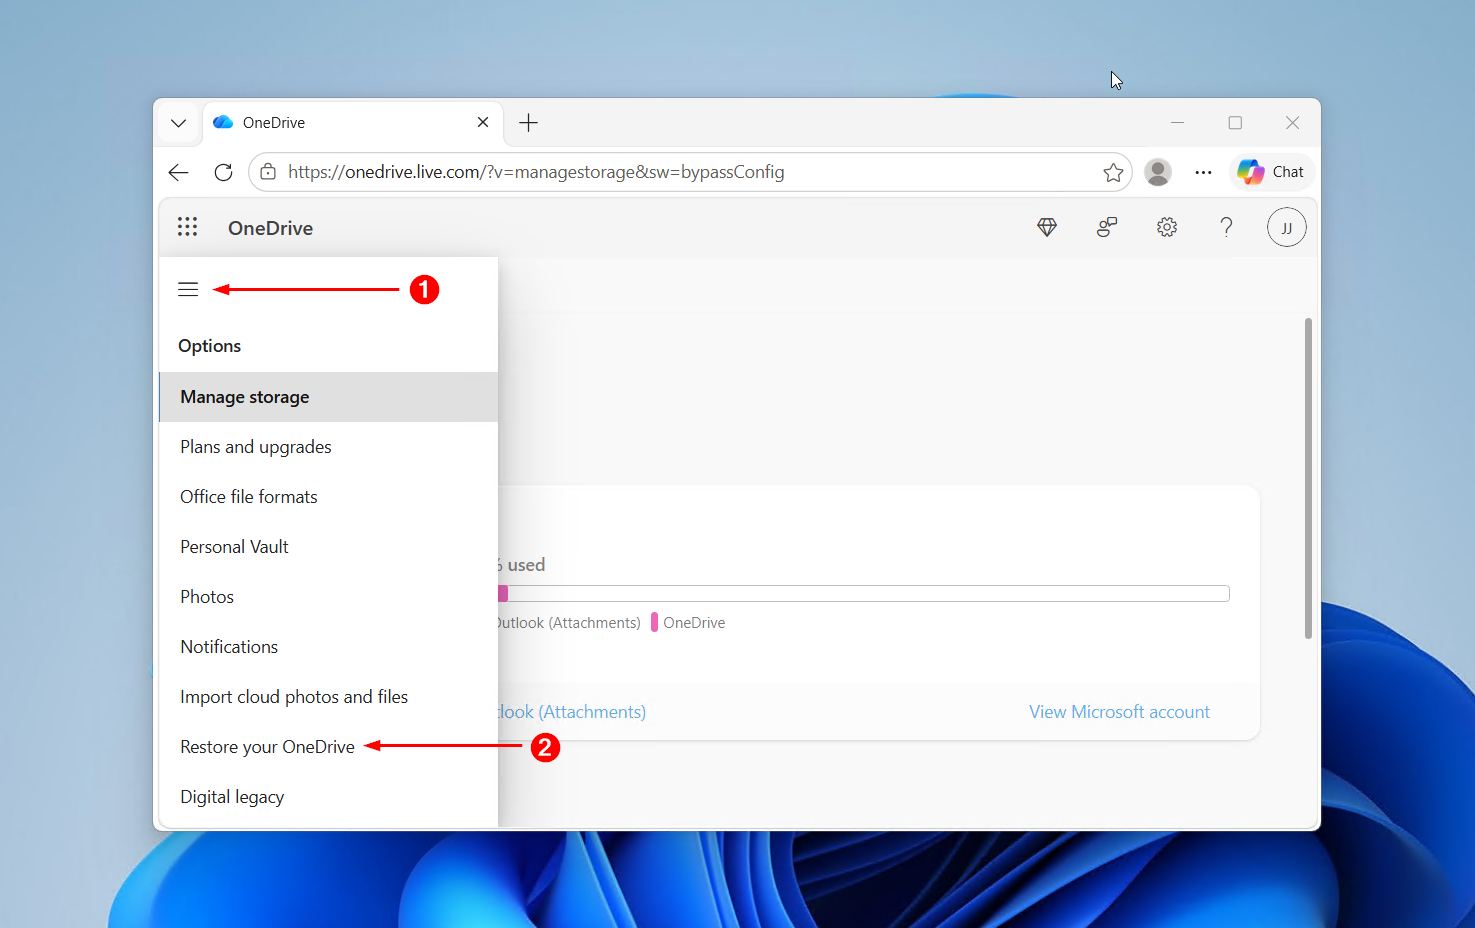View site information lock icon
1475x928 pixels.
click(268, 172)
